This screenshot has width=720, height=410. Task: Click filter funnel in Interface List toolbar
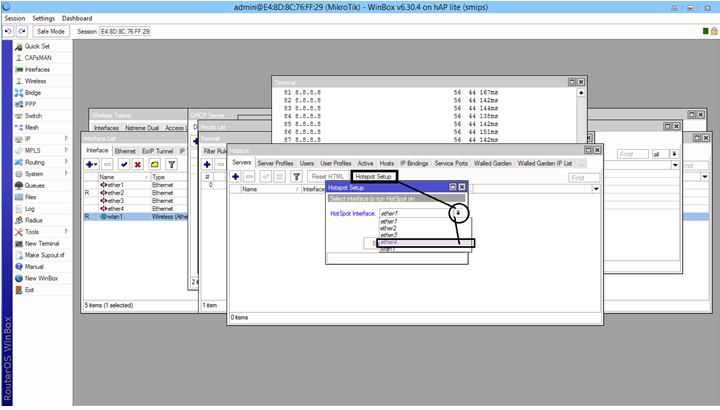[x=171, y=164]
